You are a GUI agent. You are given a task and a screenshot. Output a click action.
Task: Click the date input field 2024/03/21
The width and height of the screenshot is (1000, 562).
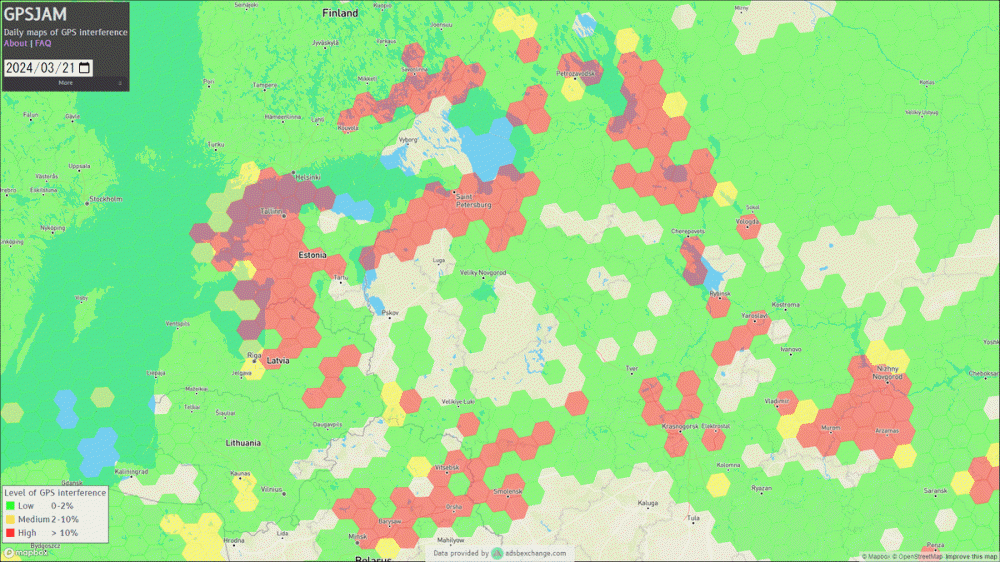click(x=40, y=68)
